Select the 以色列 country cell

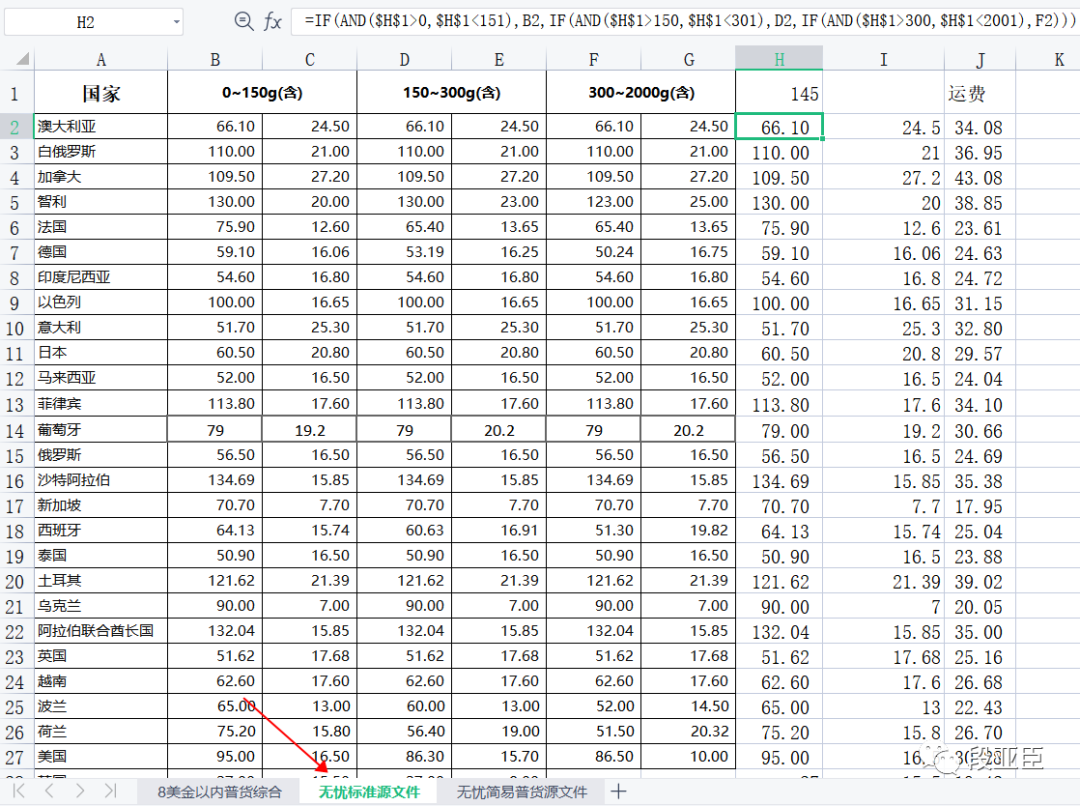coord(101,302)
